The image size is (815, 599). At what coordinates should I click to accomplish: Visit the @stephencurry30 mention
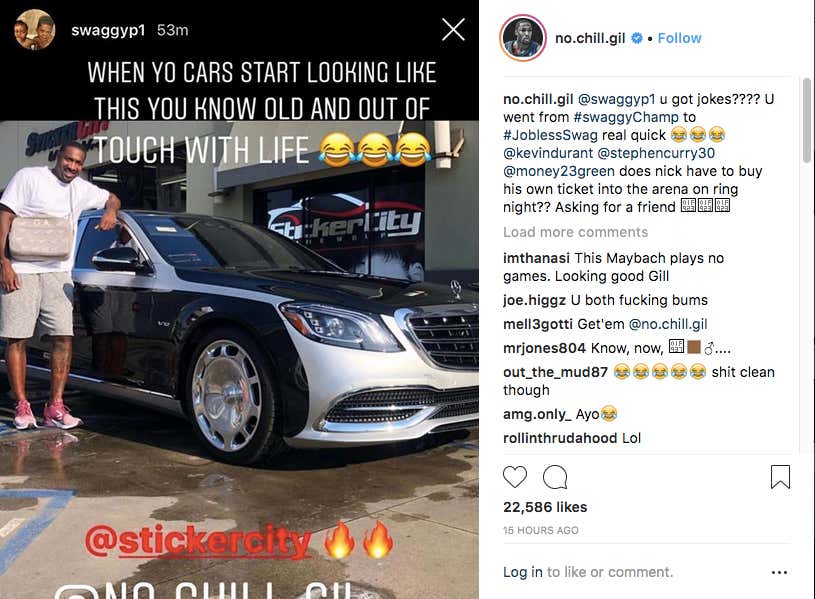click(x=656, y=153)
